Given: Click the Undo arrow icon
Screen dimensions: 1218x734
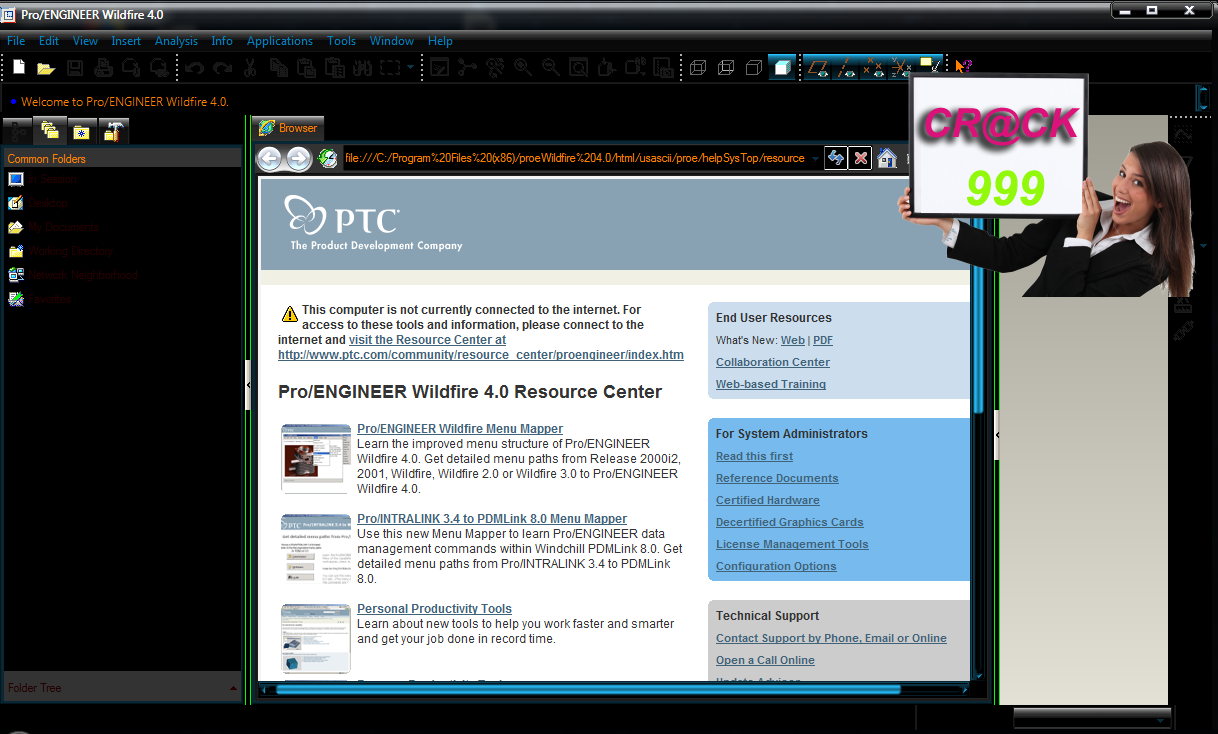Looking at the screenshot, I should point(195,68).
